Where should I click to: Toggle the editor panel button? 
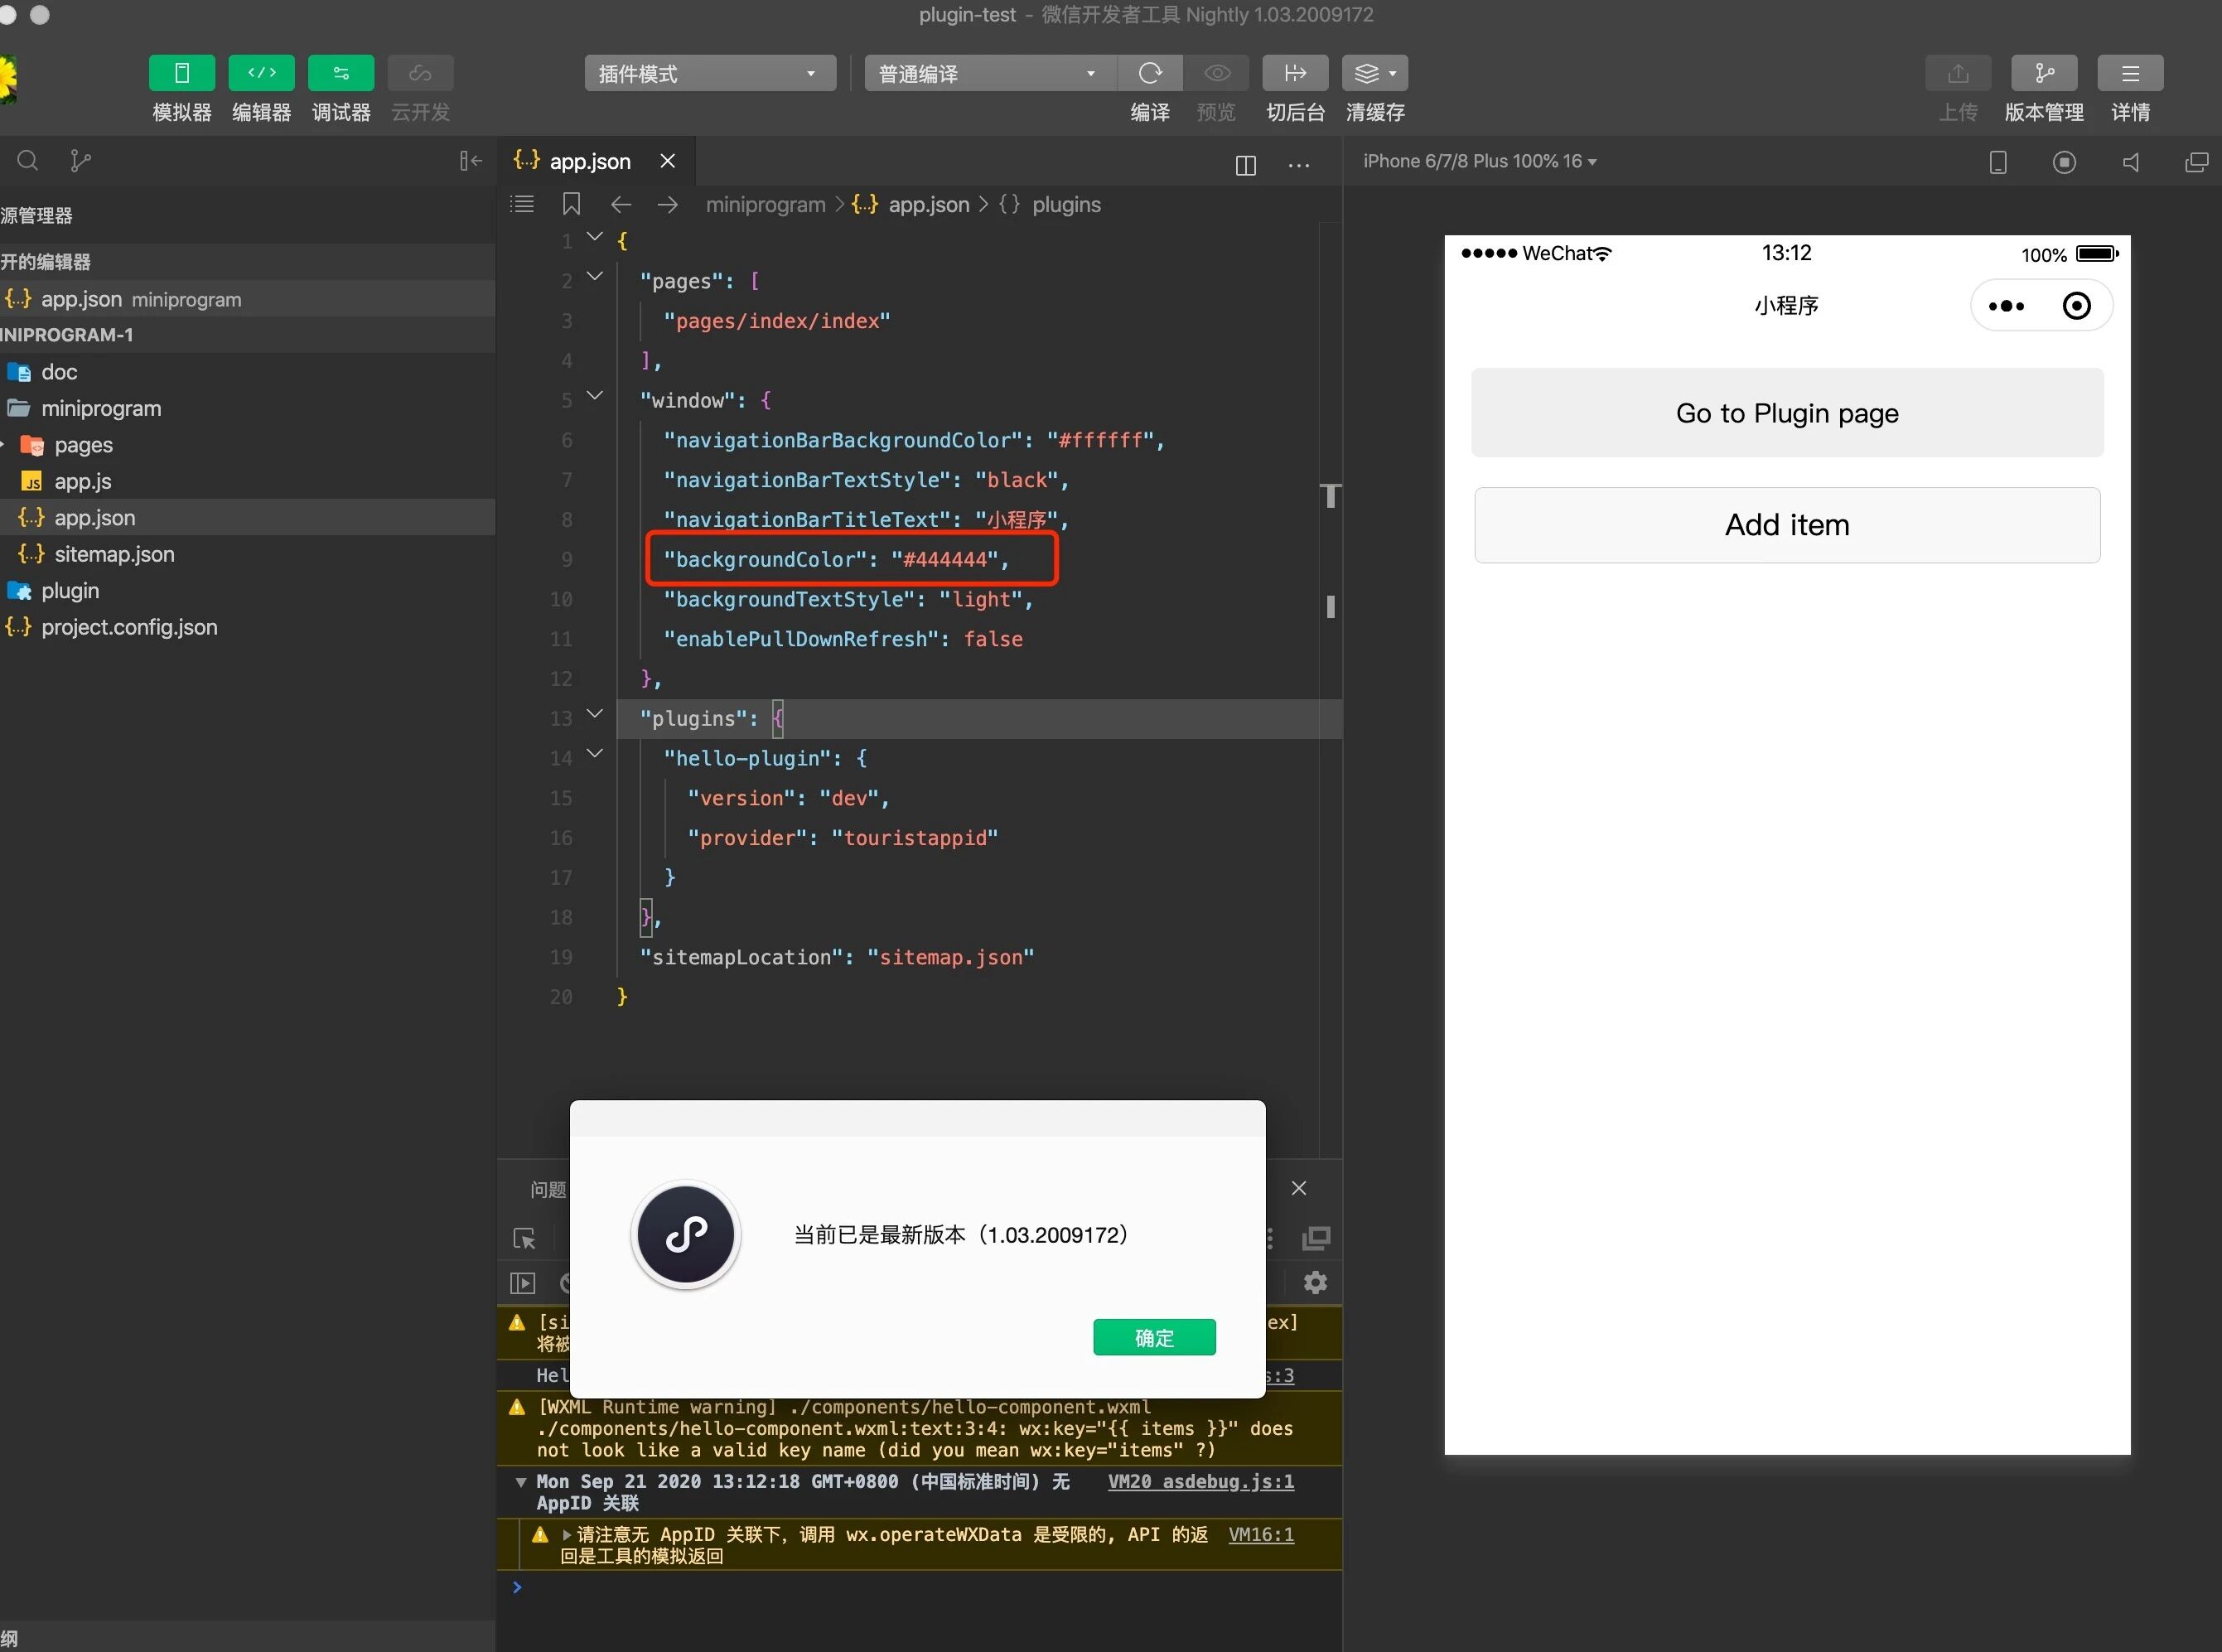tap(261, 73)
